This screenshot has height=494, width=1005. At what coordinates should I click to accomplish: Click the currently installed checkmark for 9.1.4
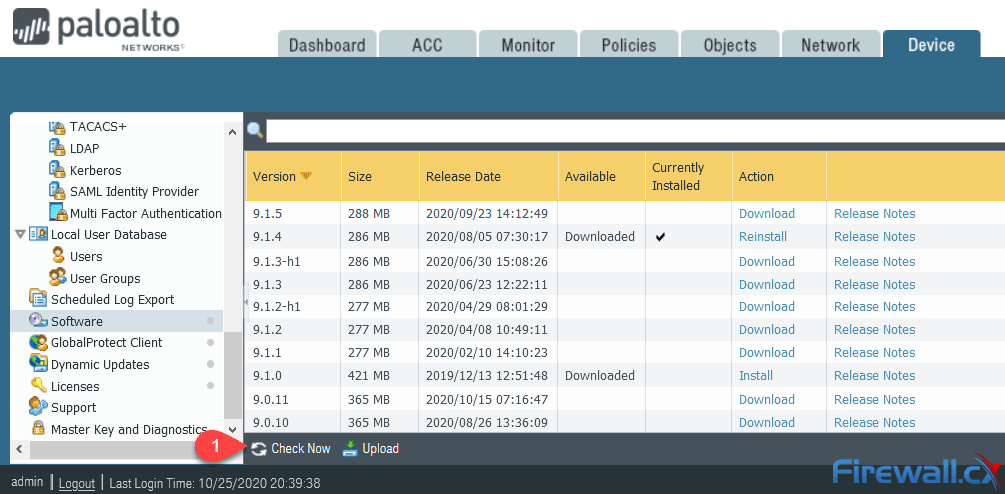[660, 237]
